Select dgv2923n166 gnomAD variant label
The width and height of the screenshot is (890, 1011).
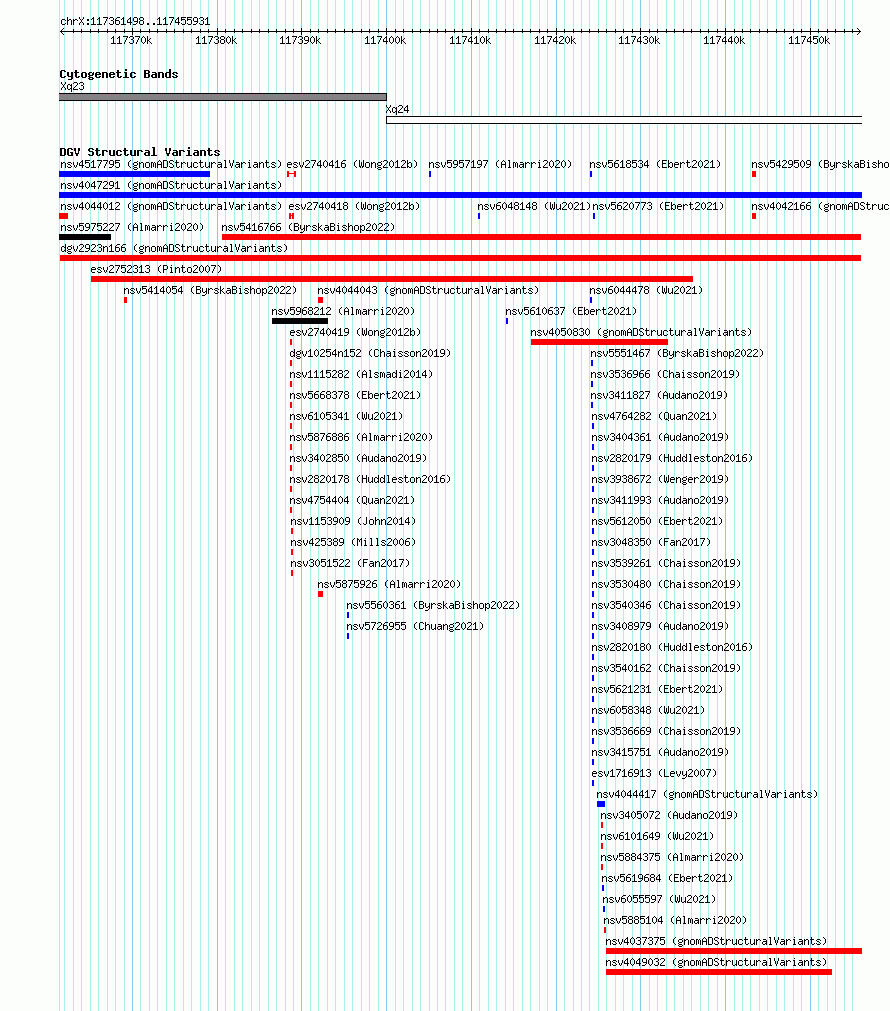point(173,248)
